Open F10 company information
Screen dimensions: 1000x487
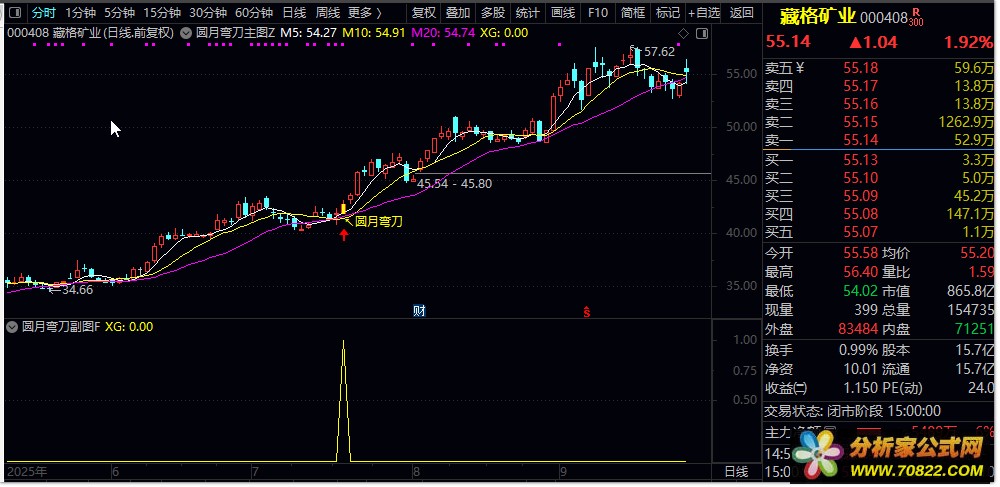pos(598,12)
